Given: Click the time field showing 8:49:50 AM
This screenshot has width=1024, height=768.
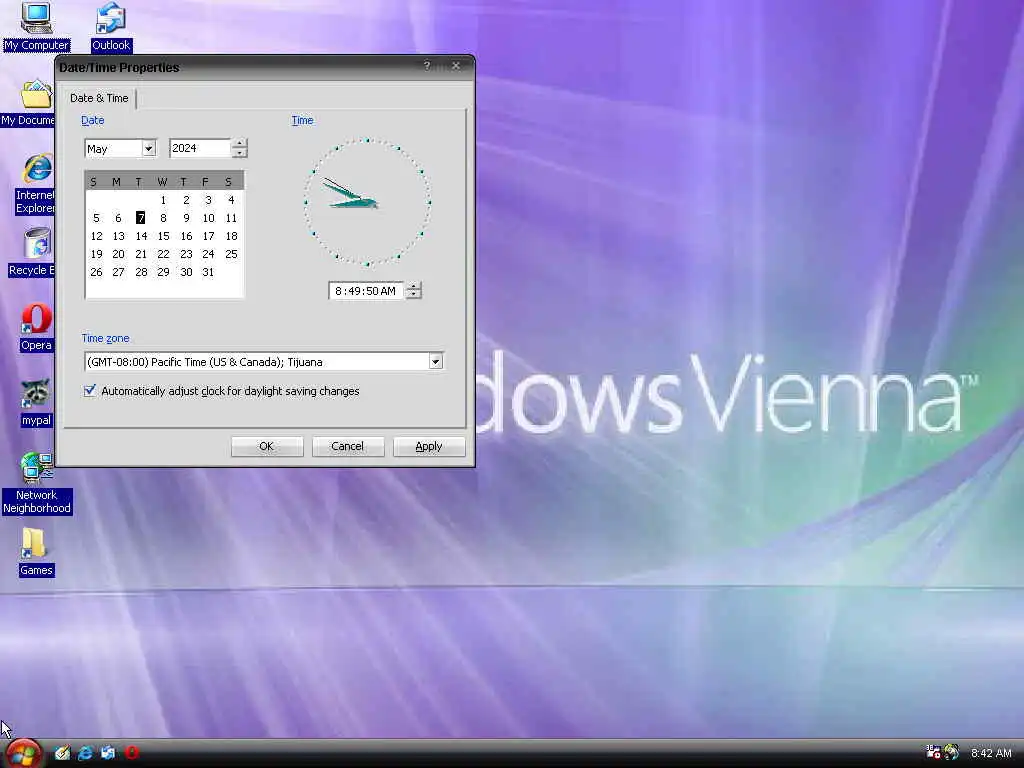Looking at the screenshot, I should click(x=366, y=291).
